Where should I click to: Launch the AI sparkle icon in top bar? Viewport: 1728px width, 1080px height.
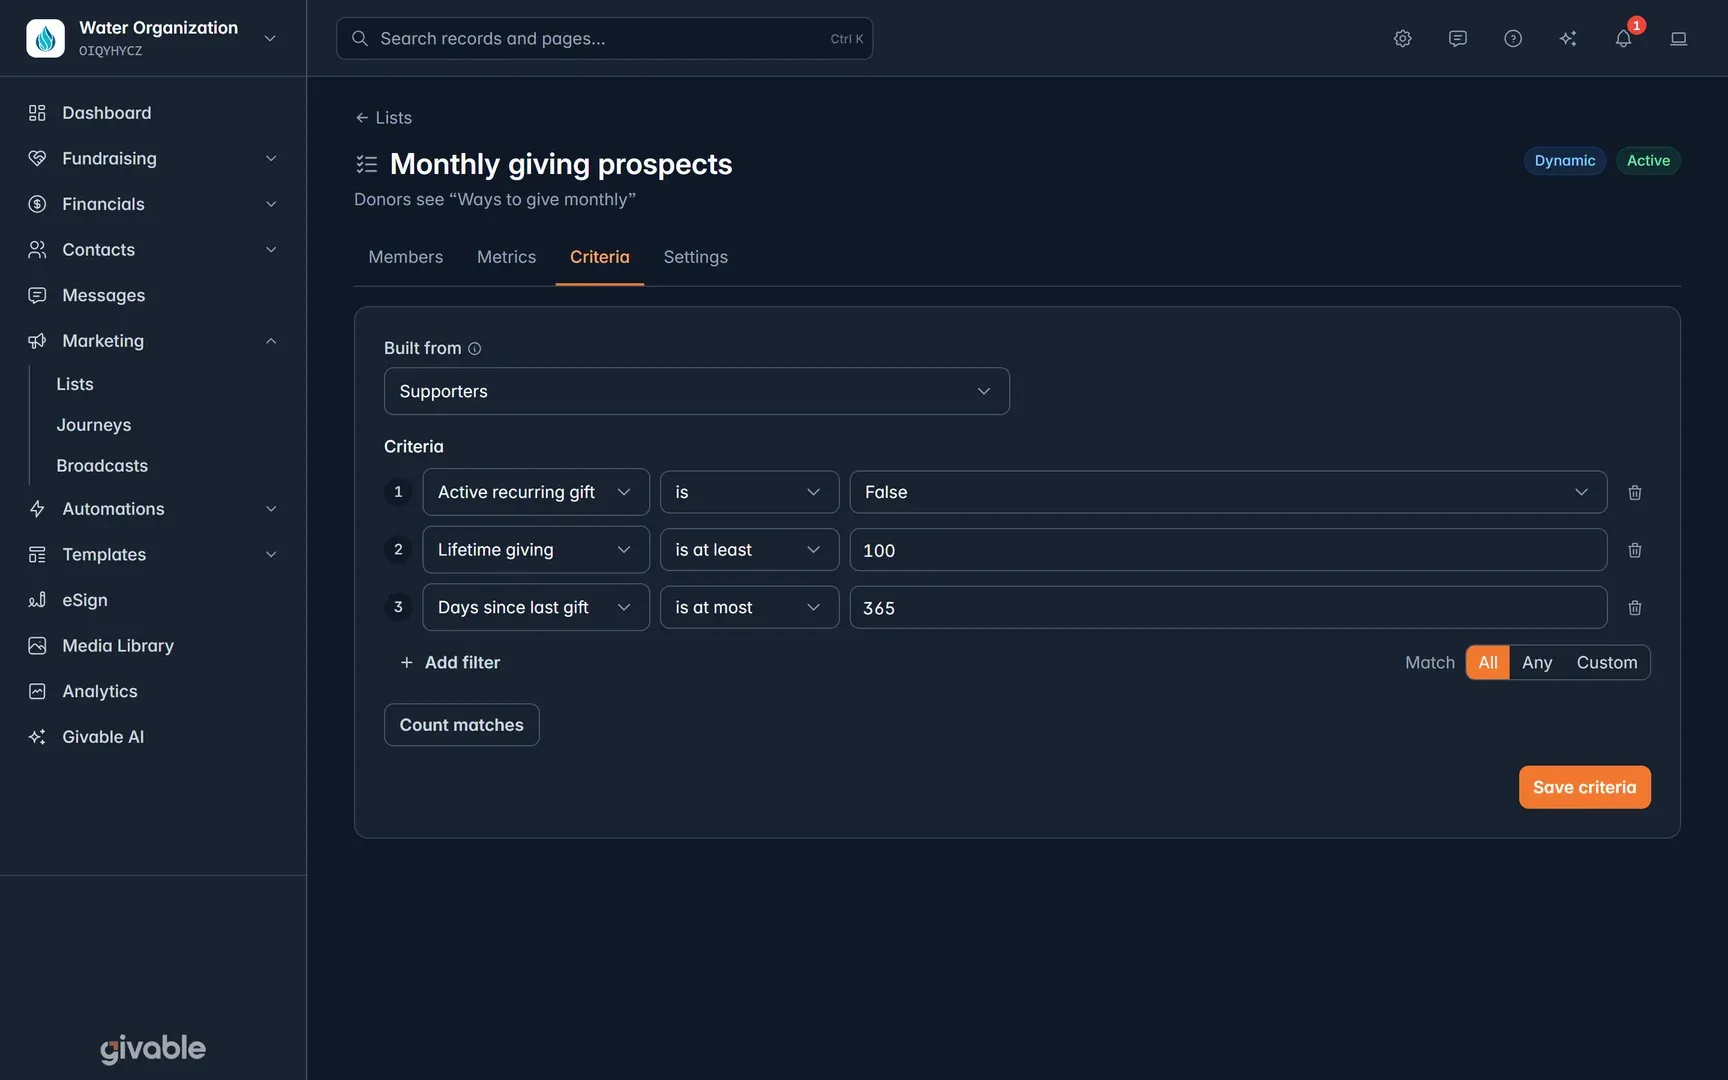[1568, 38]
